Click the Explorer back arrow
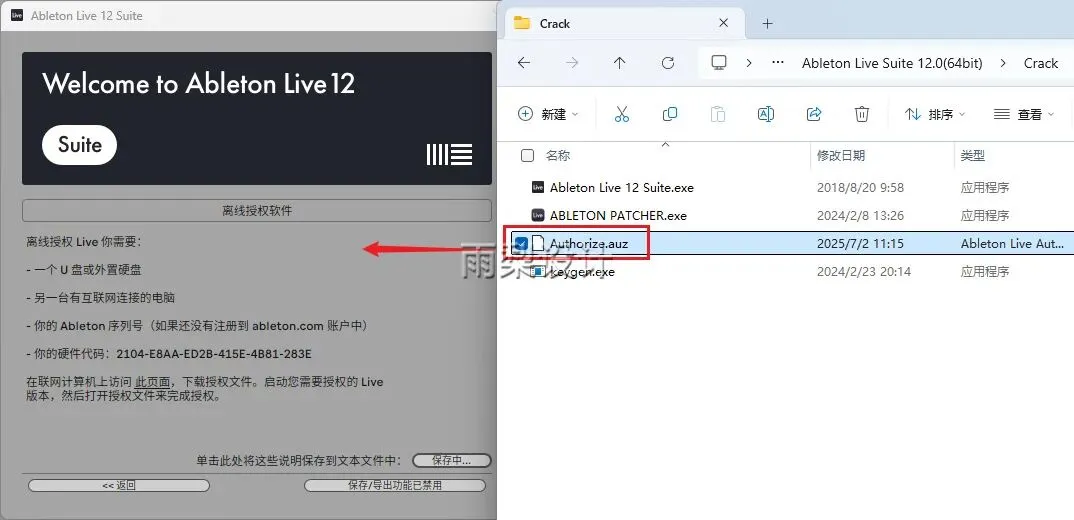 point(524,63)
